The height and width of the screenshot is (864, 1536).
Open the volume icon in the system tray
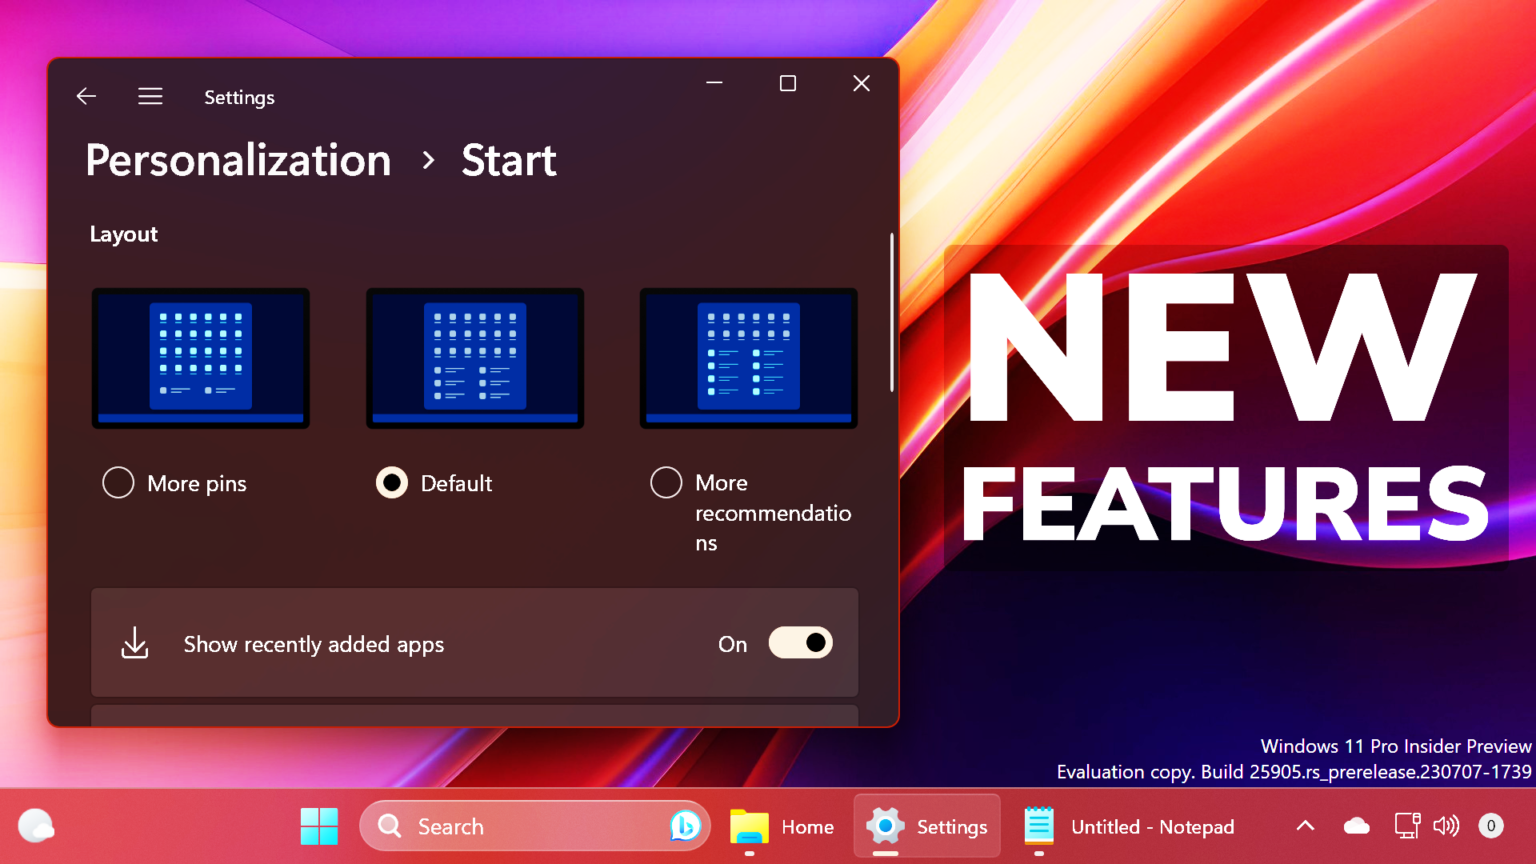[1446, 826]
